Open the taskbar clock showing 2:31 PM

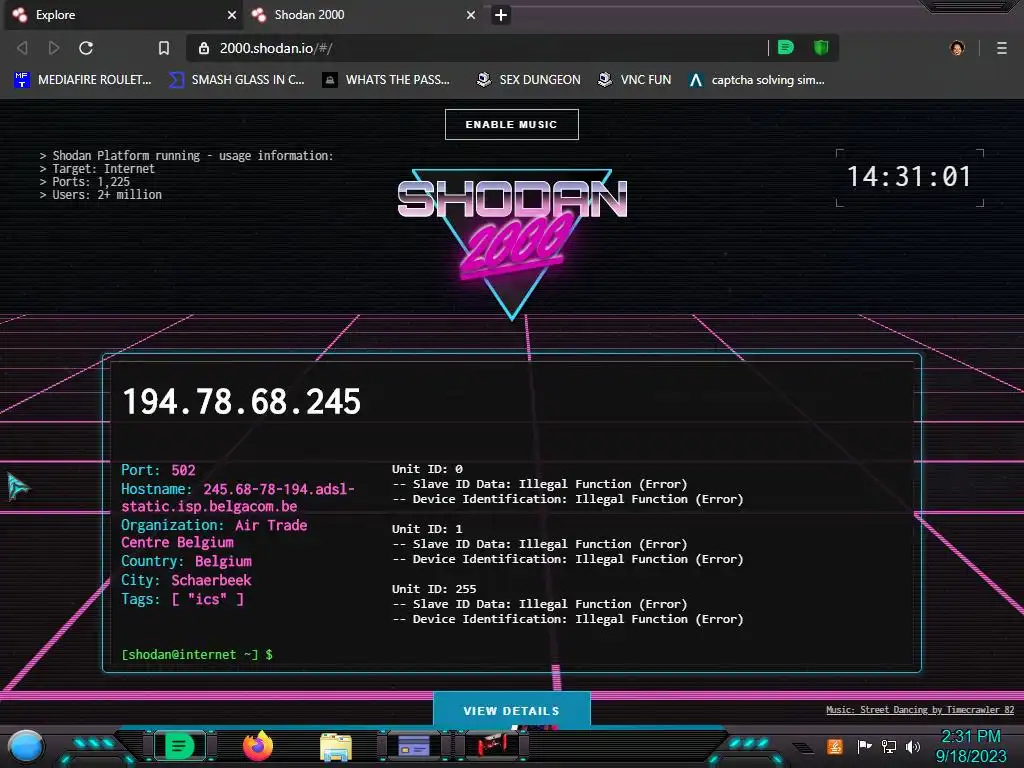point(971,746)
